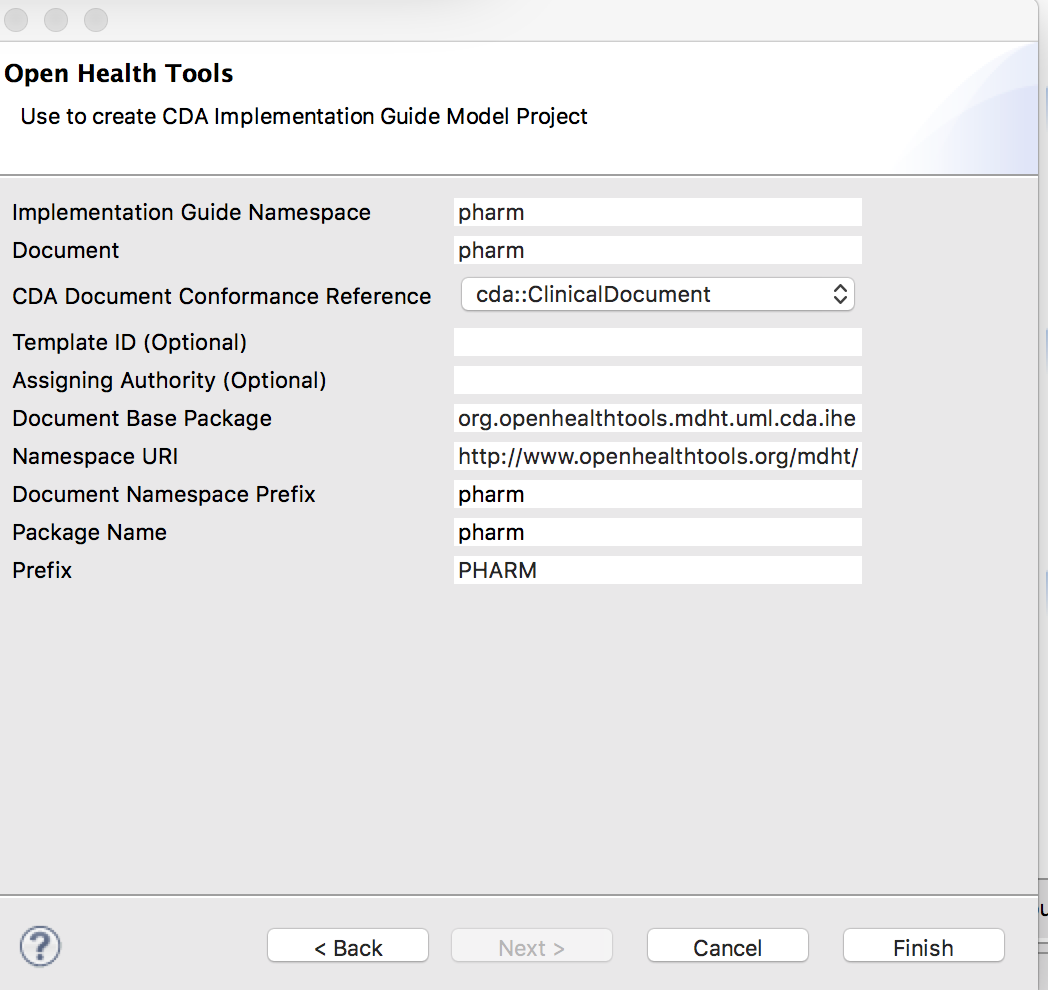Click the Open Health Tools title
This screenshot has height=990, width=1048.
click(118, 73)
